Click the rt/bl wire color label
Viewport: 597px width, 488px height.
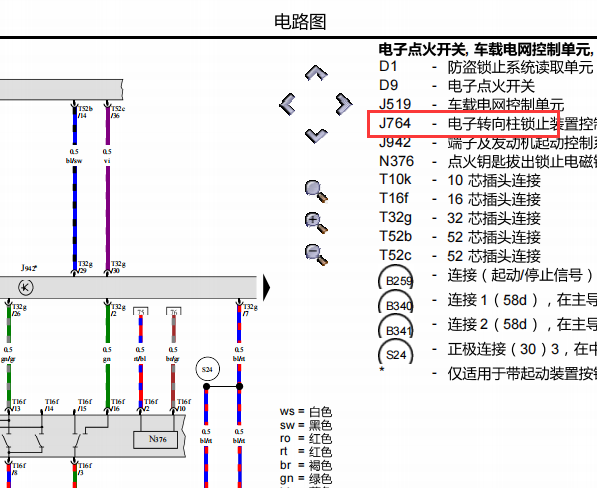140,359
